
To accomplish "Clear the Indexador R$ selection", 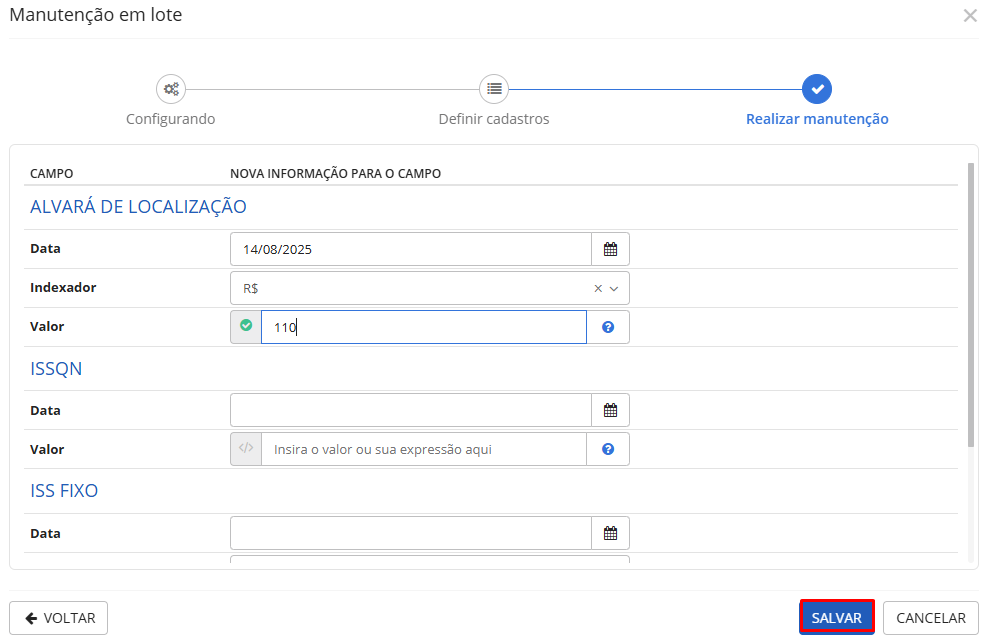I will tap(598, 288).
